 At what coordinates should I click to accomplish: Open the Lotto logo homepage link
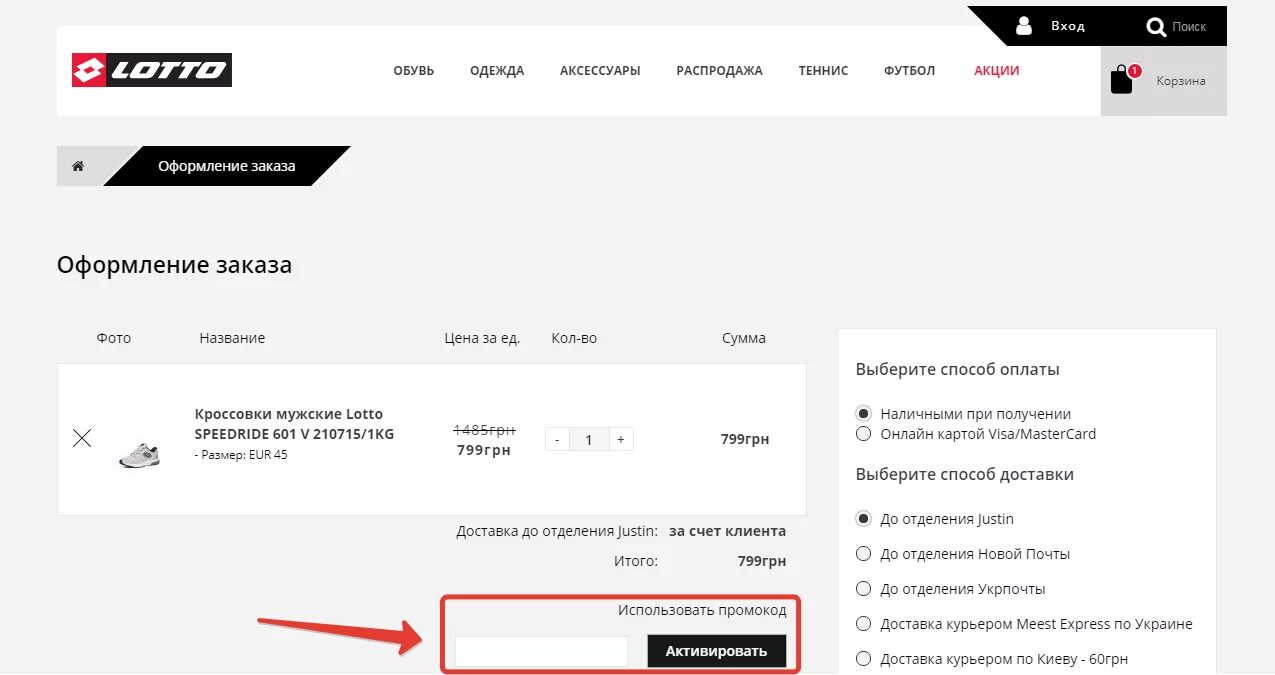tap(152, 70)
